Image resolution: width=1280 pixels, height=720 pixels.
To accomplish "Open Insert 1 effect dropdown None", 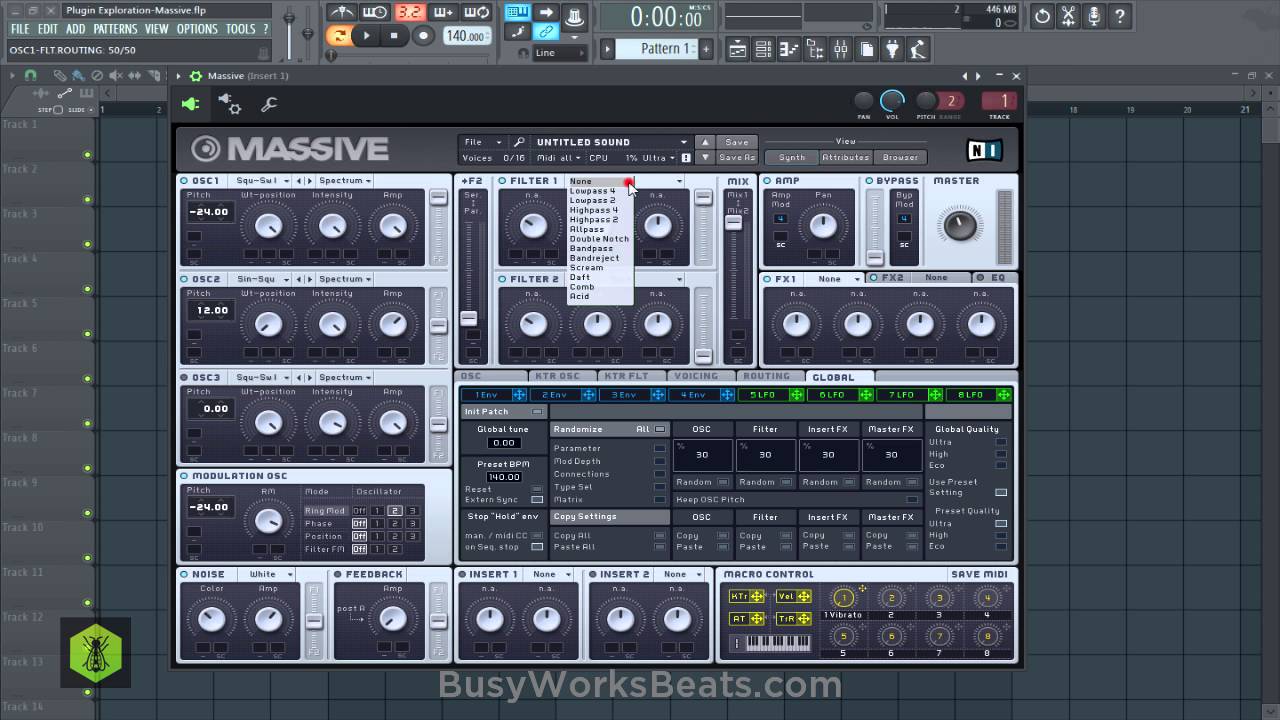I will click(x=551, y=574).
